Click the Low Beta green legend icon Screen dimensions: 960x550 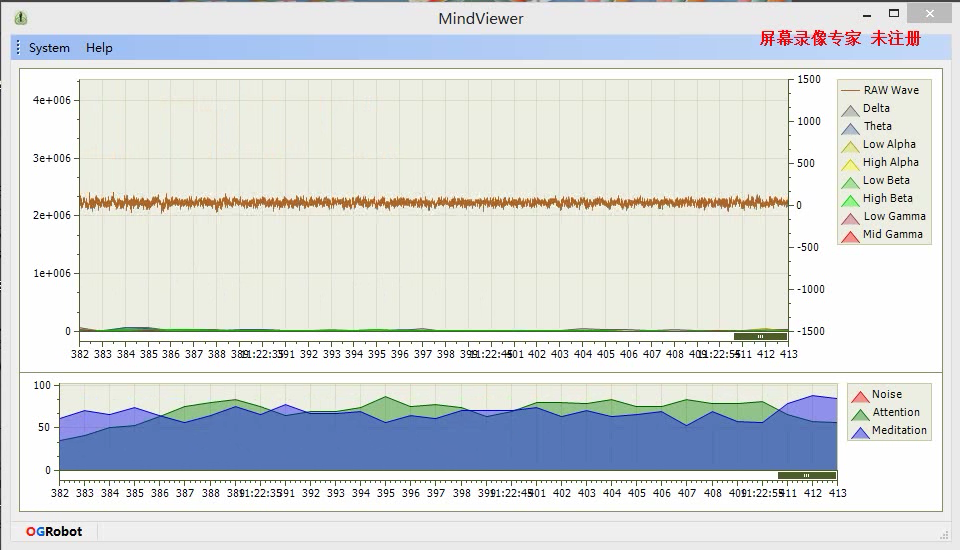point(850,183)
